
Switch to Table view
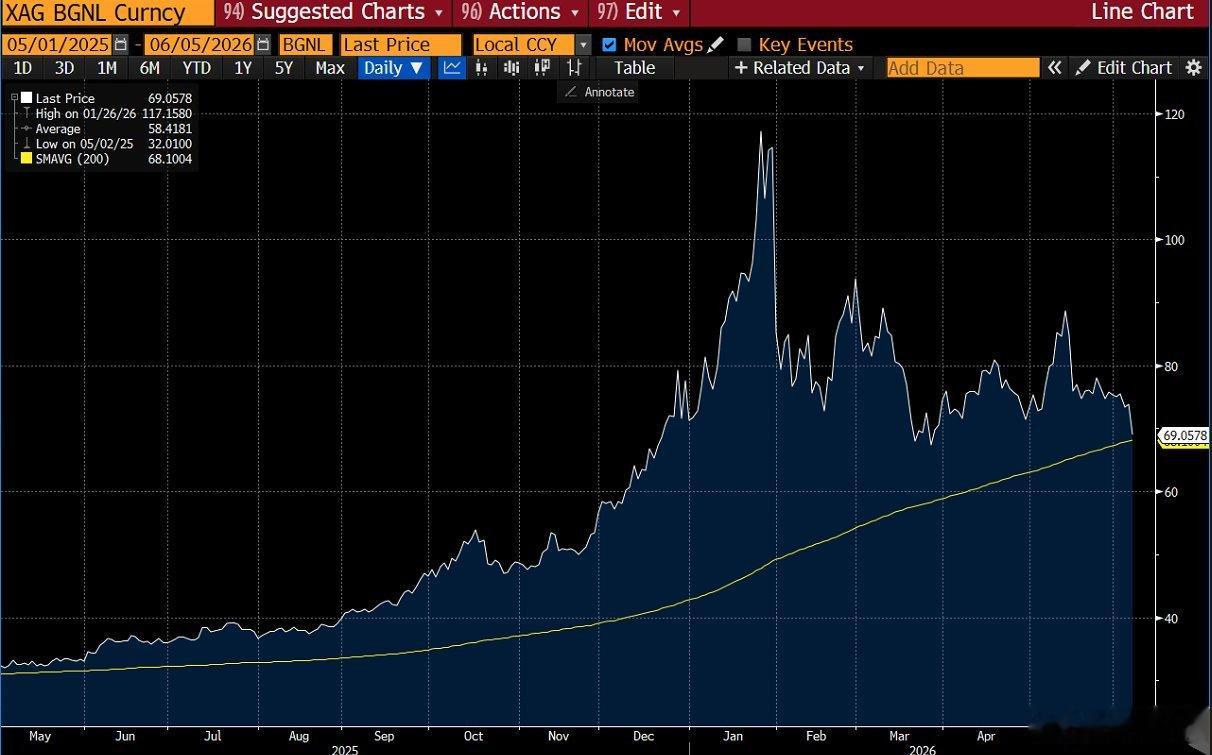[x=634, y=68]
